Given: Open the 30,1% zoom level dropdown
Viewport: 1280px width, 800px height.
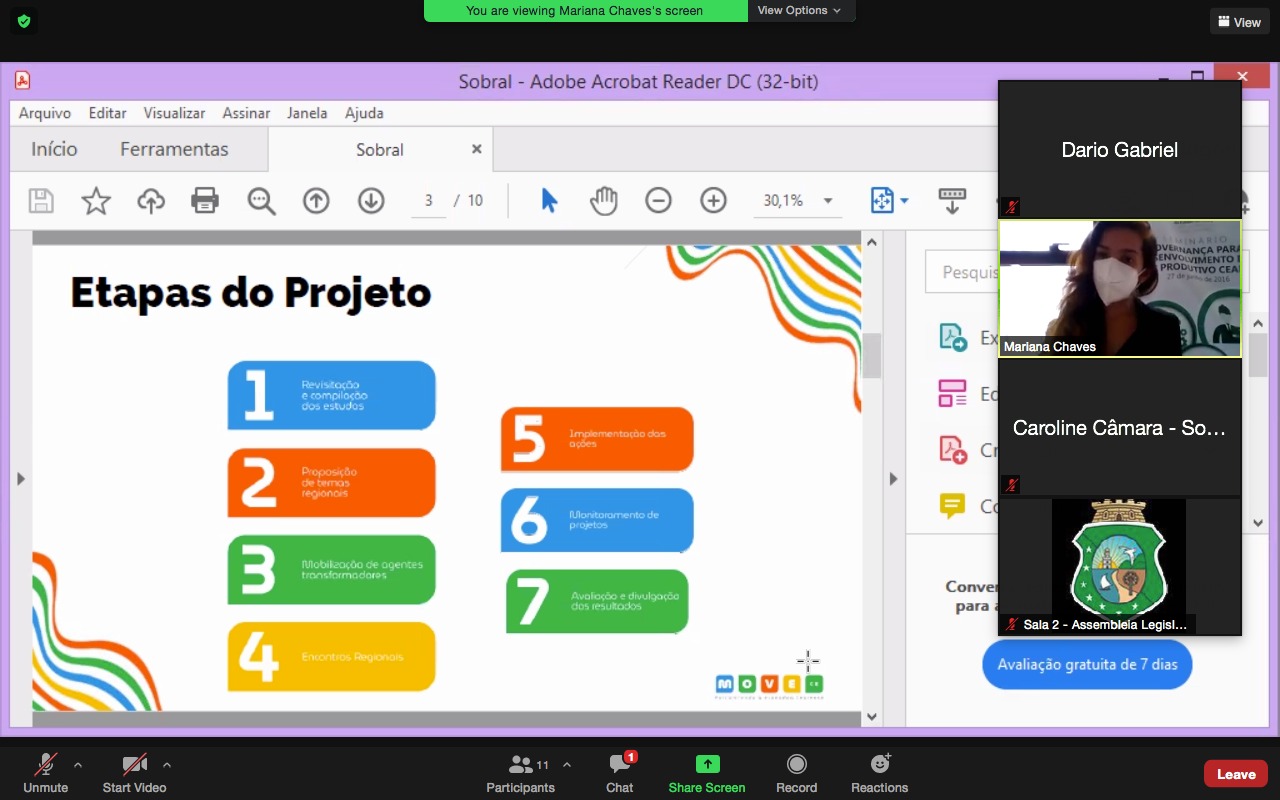Looking at the screenshot, I should coord(827,201).
